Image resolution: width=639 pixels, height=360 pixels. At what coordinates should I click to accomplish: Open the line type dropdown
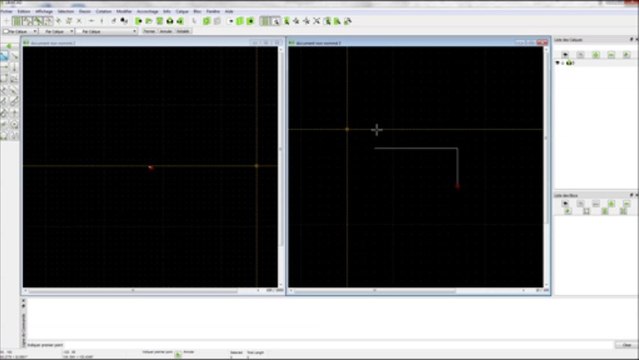click(106, 31)
